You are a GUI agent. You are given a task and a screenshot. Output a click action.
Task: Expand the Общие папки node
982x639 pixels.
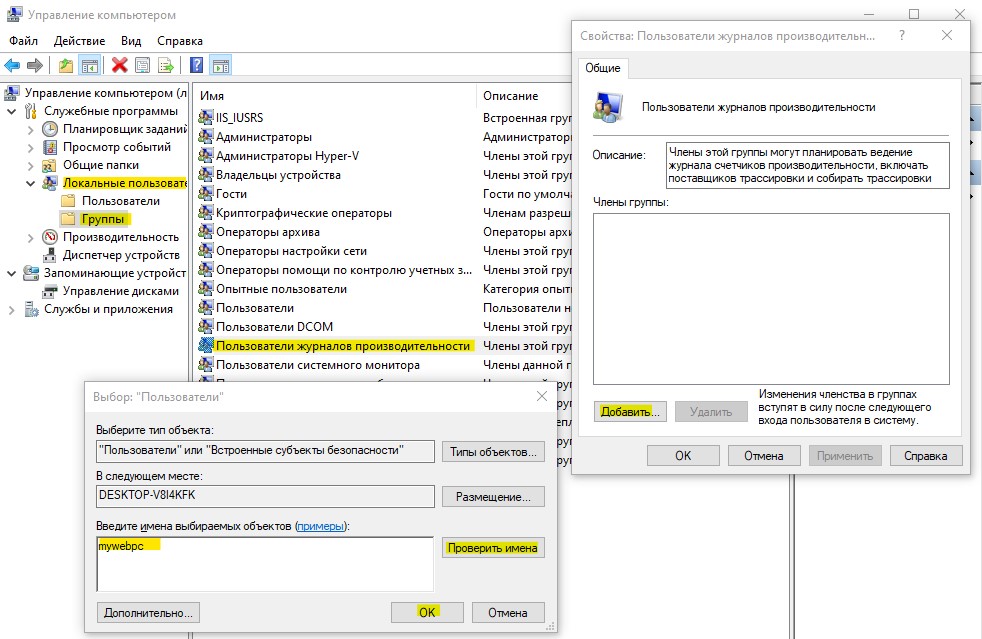[x=31, y=166]
